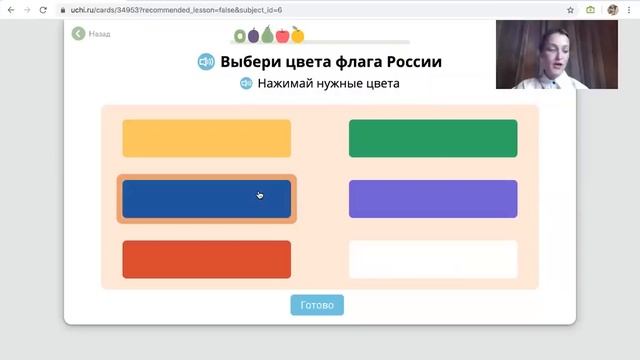
Task: Click the browser forward arrow
Action: click(27, 10)
